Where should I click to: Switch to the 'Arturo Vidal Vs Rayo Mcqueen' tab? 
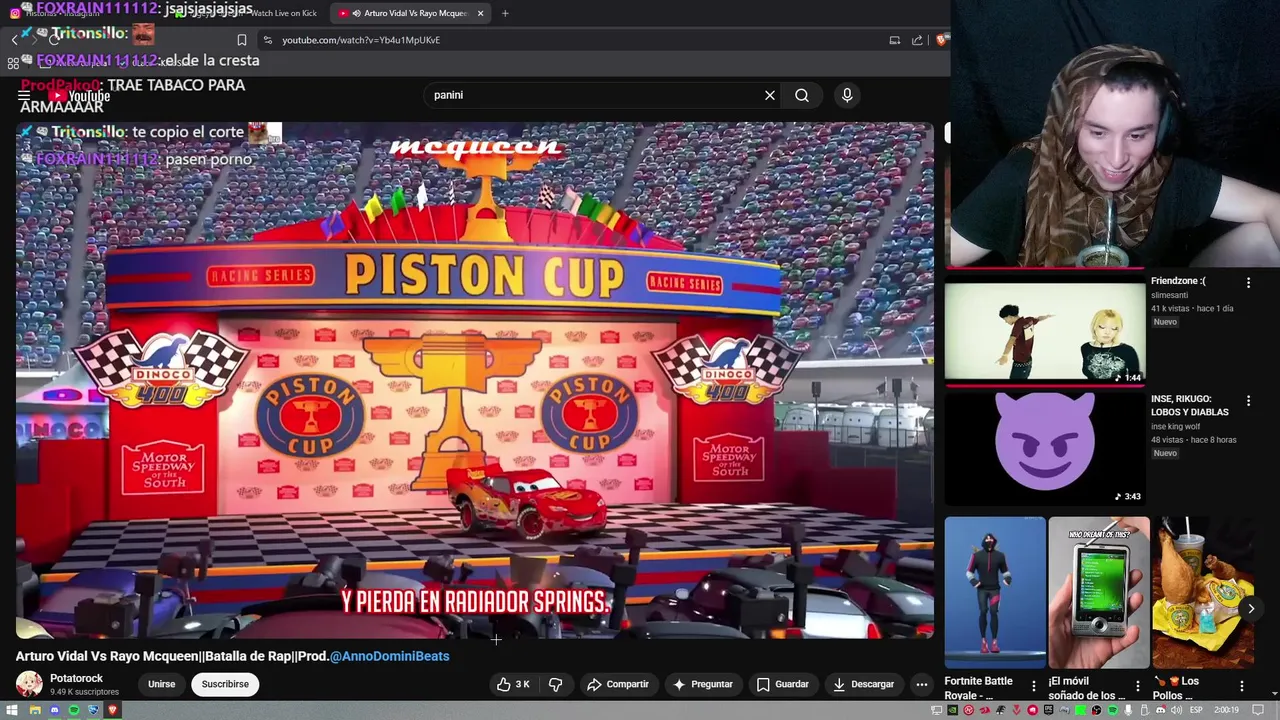tap(410, 13)
